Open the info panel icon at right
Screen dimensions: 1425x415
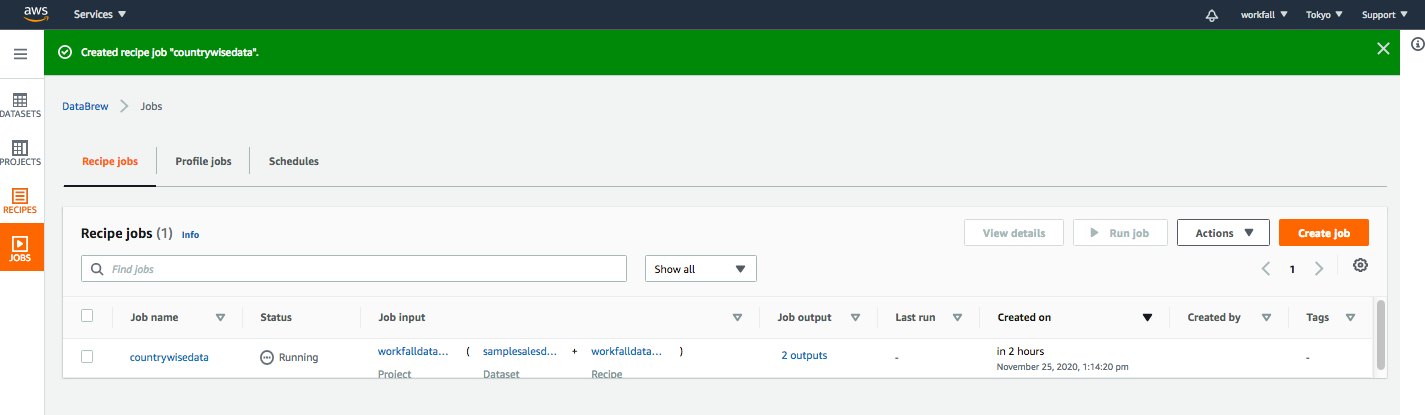pos(1417,44)
